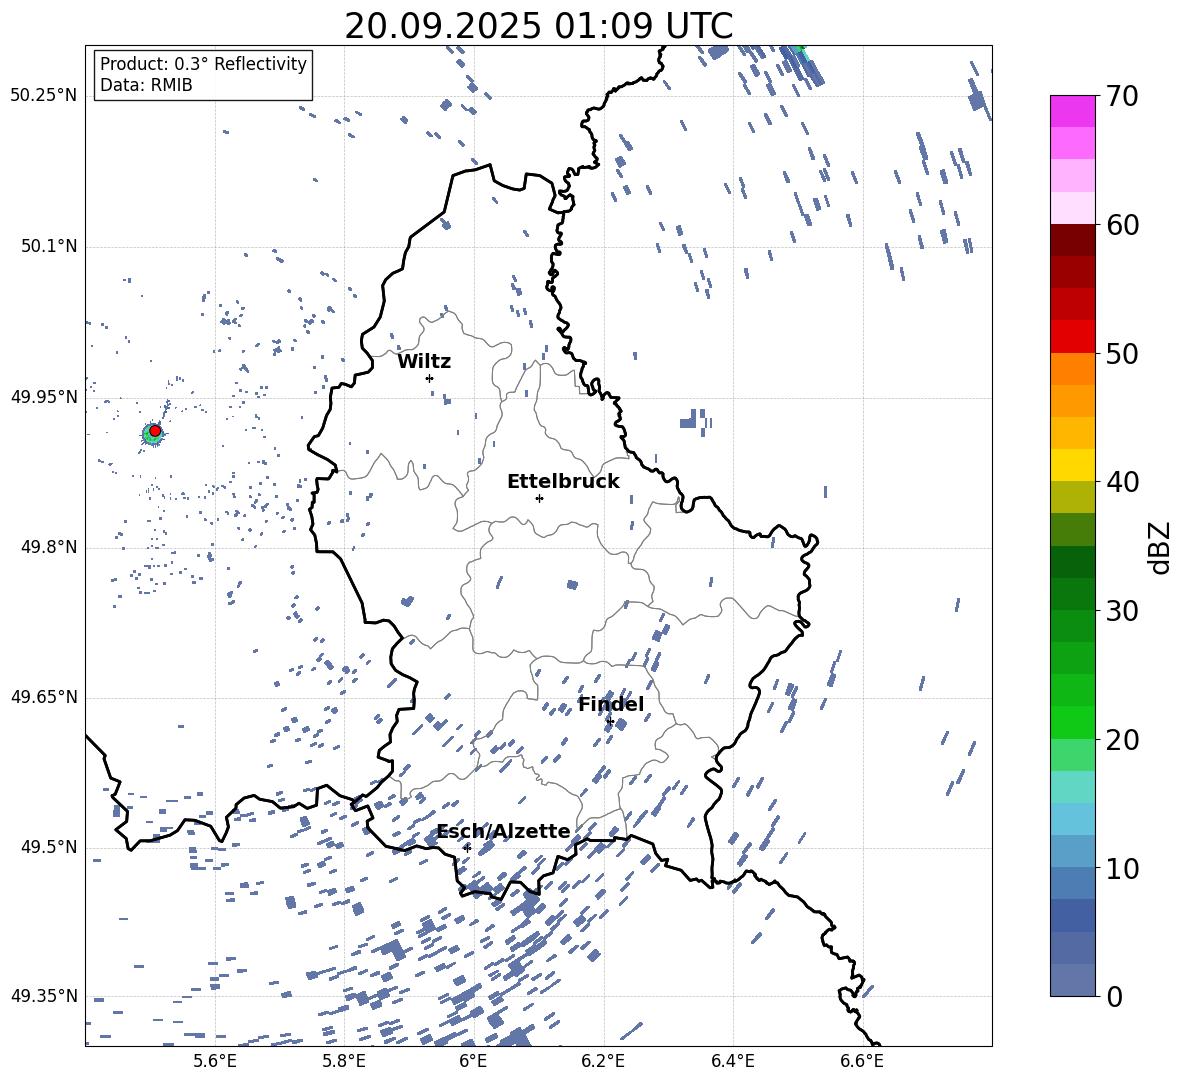The width and height of the screenshot is (1184, 1081).
Task: Click the Wiltz cross marker
Action: point(430,378)
